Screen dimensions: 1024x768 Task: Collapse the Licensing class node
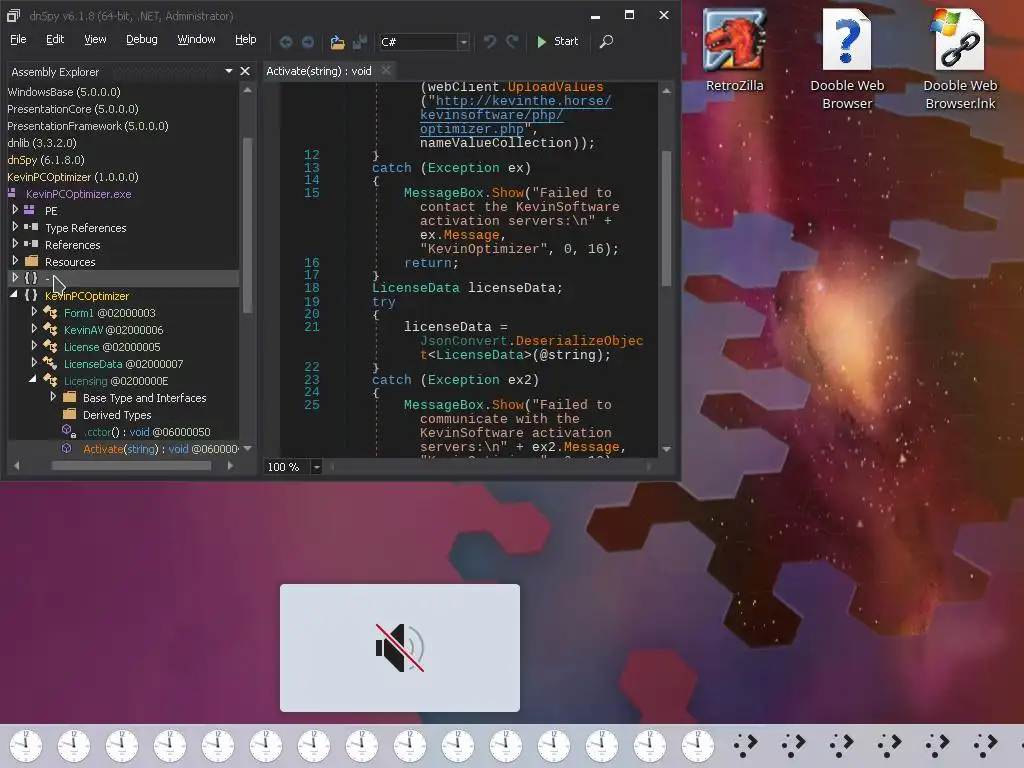(x=33, y=379)
